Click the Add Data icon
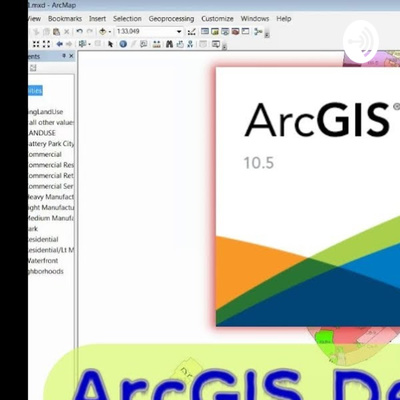The height and width of the screenshot is (400, 400). (103, 32)
